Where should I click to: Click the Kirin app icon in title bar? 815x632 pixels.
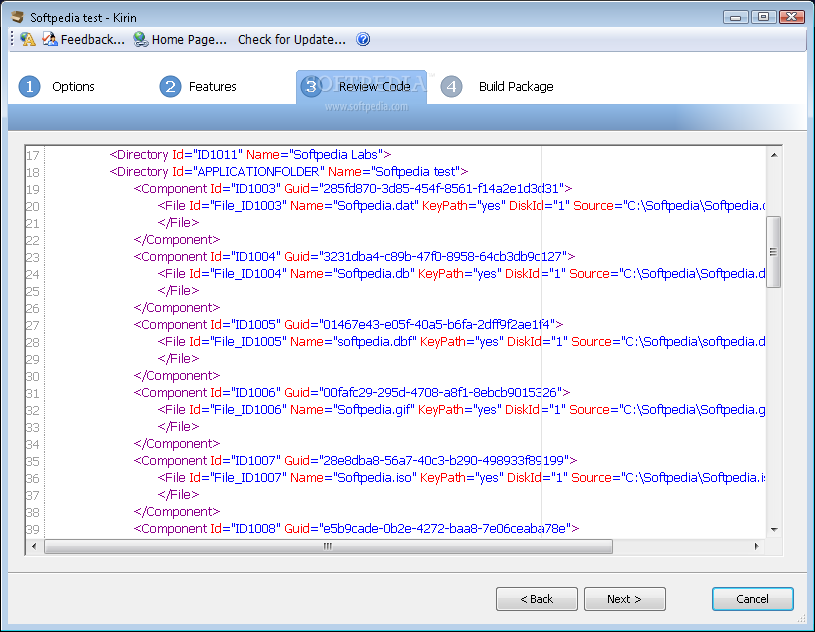[18, 17]
